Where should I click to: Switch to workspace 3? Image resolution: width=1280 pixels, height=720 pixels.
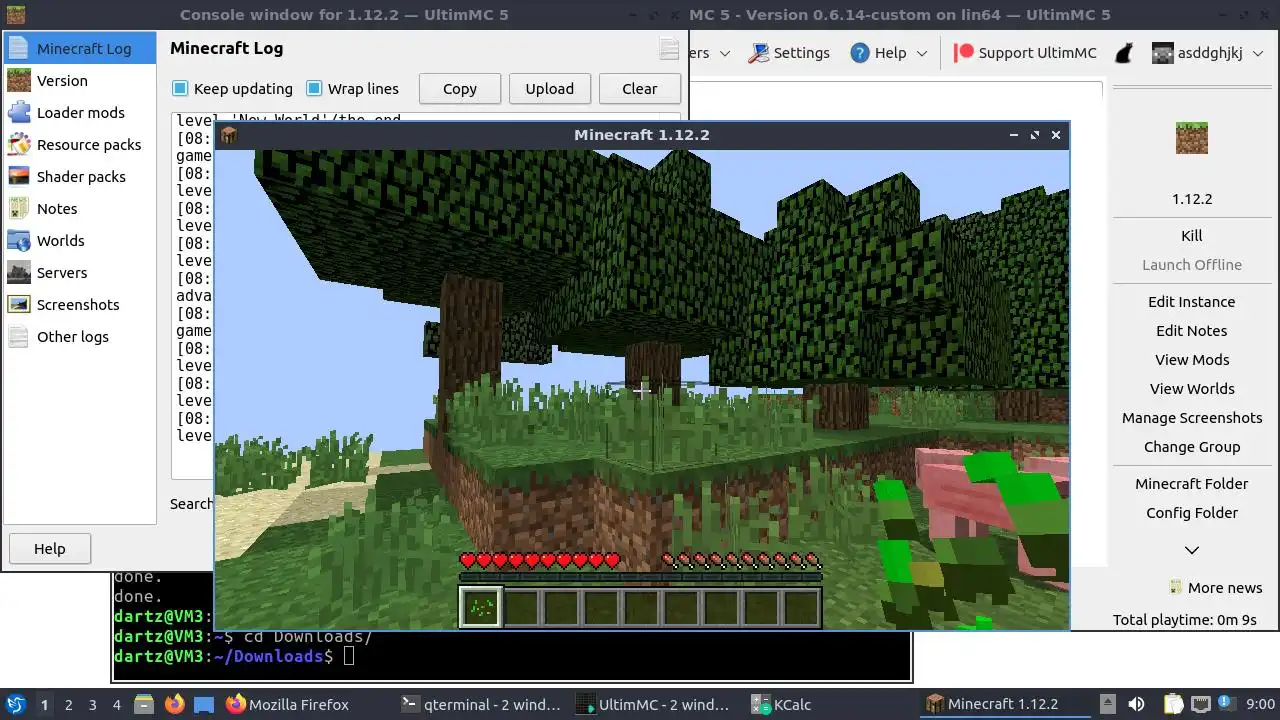[93, 705]
